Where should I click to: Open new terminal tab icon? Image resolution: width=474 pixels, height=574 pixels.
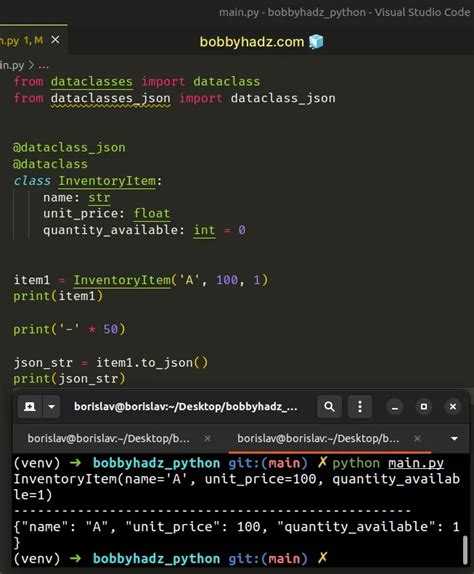[30, 406]
